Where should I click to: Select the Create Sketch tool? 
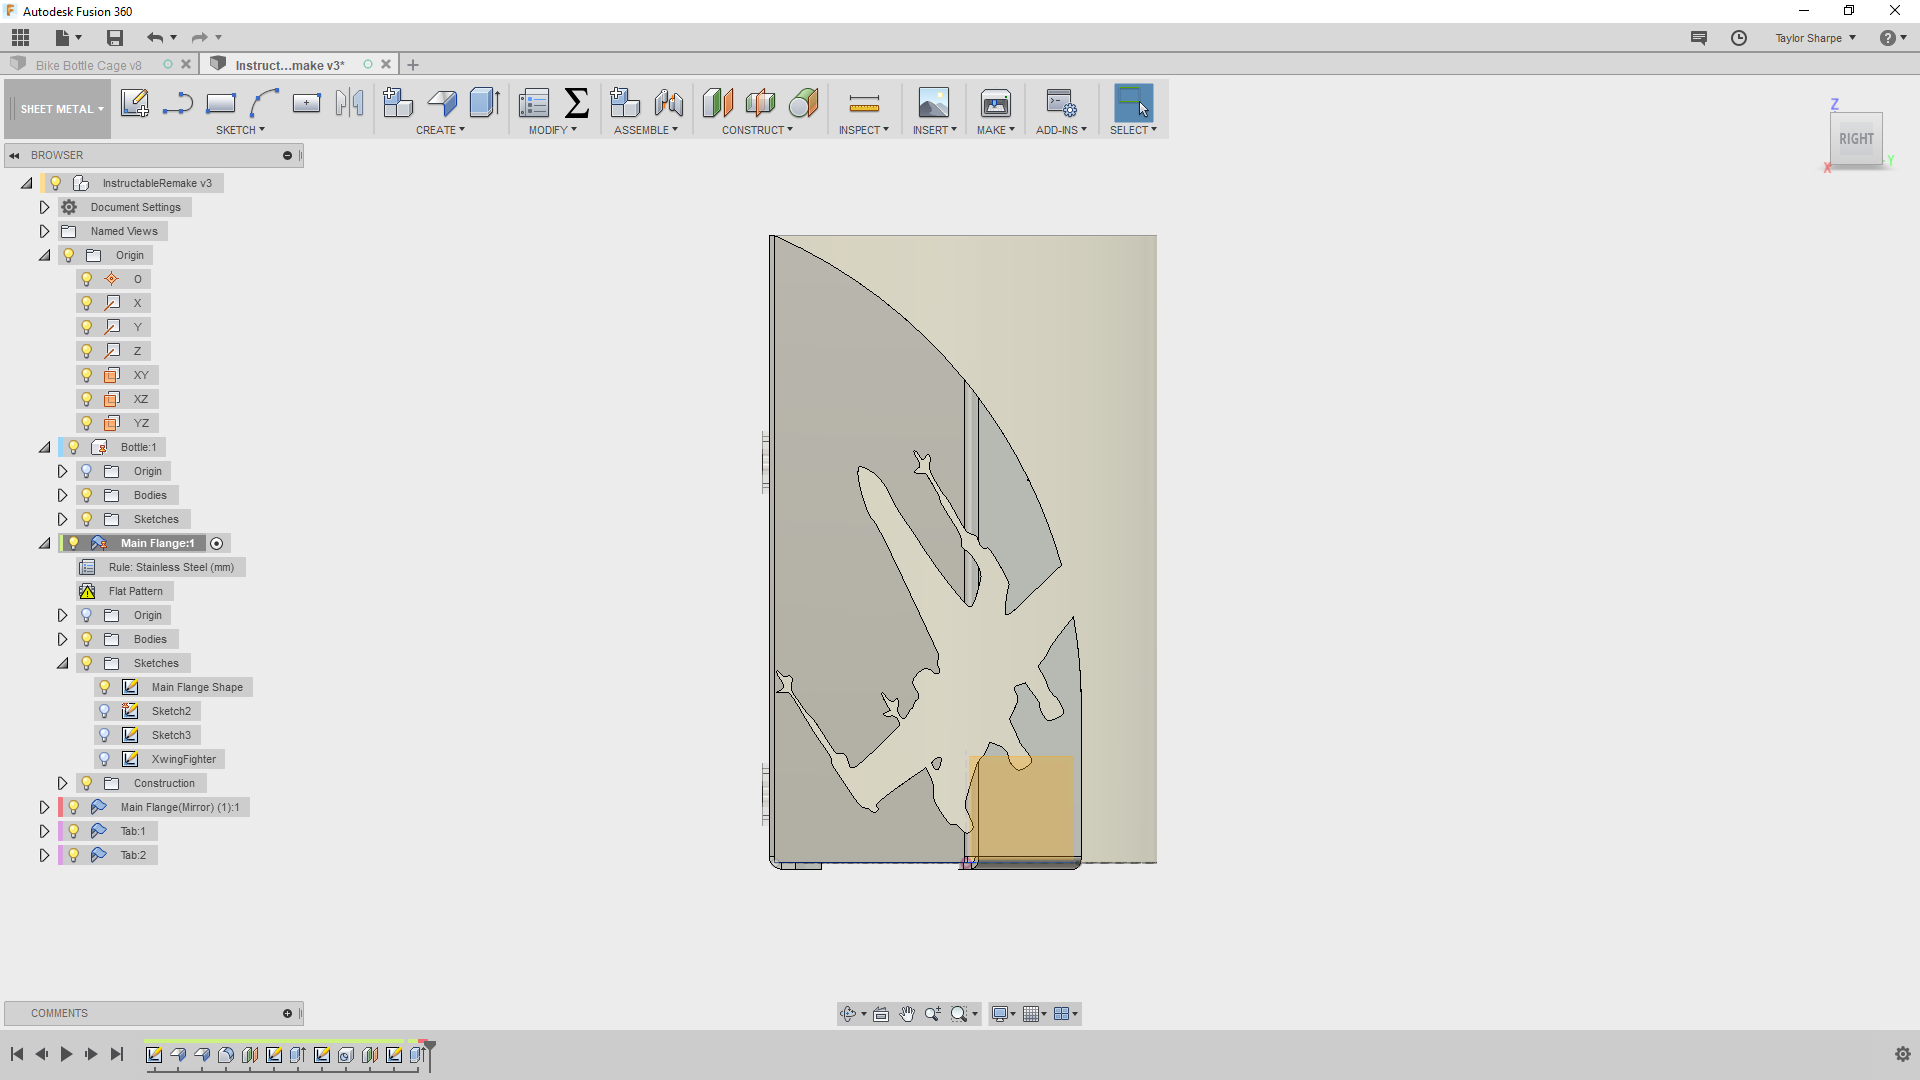(134, 103)
